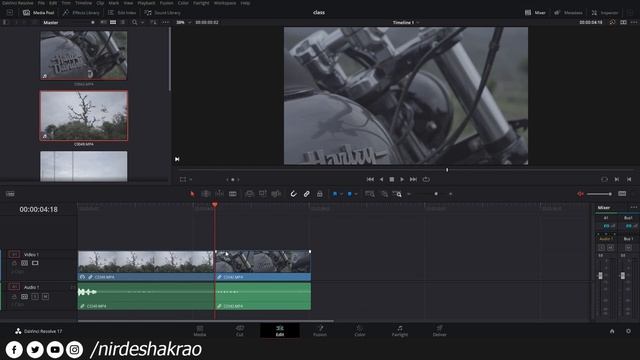The image size is (640, 360).
Task: Open the blue Flag color dropdown
Action: 341,194
